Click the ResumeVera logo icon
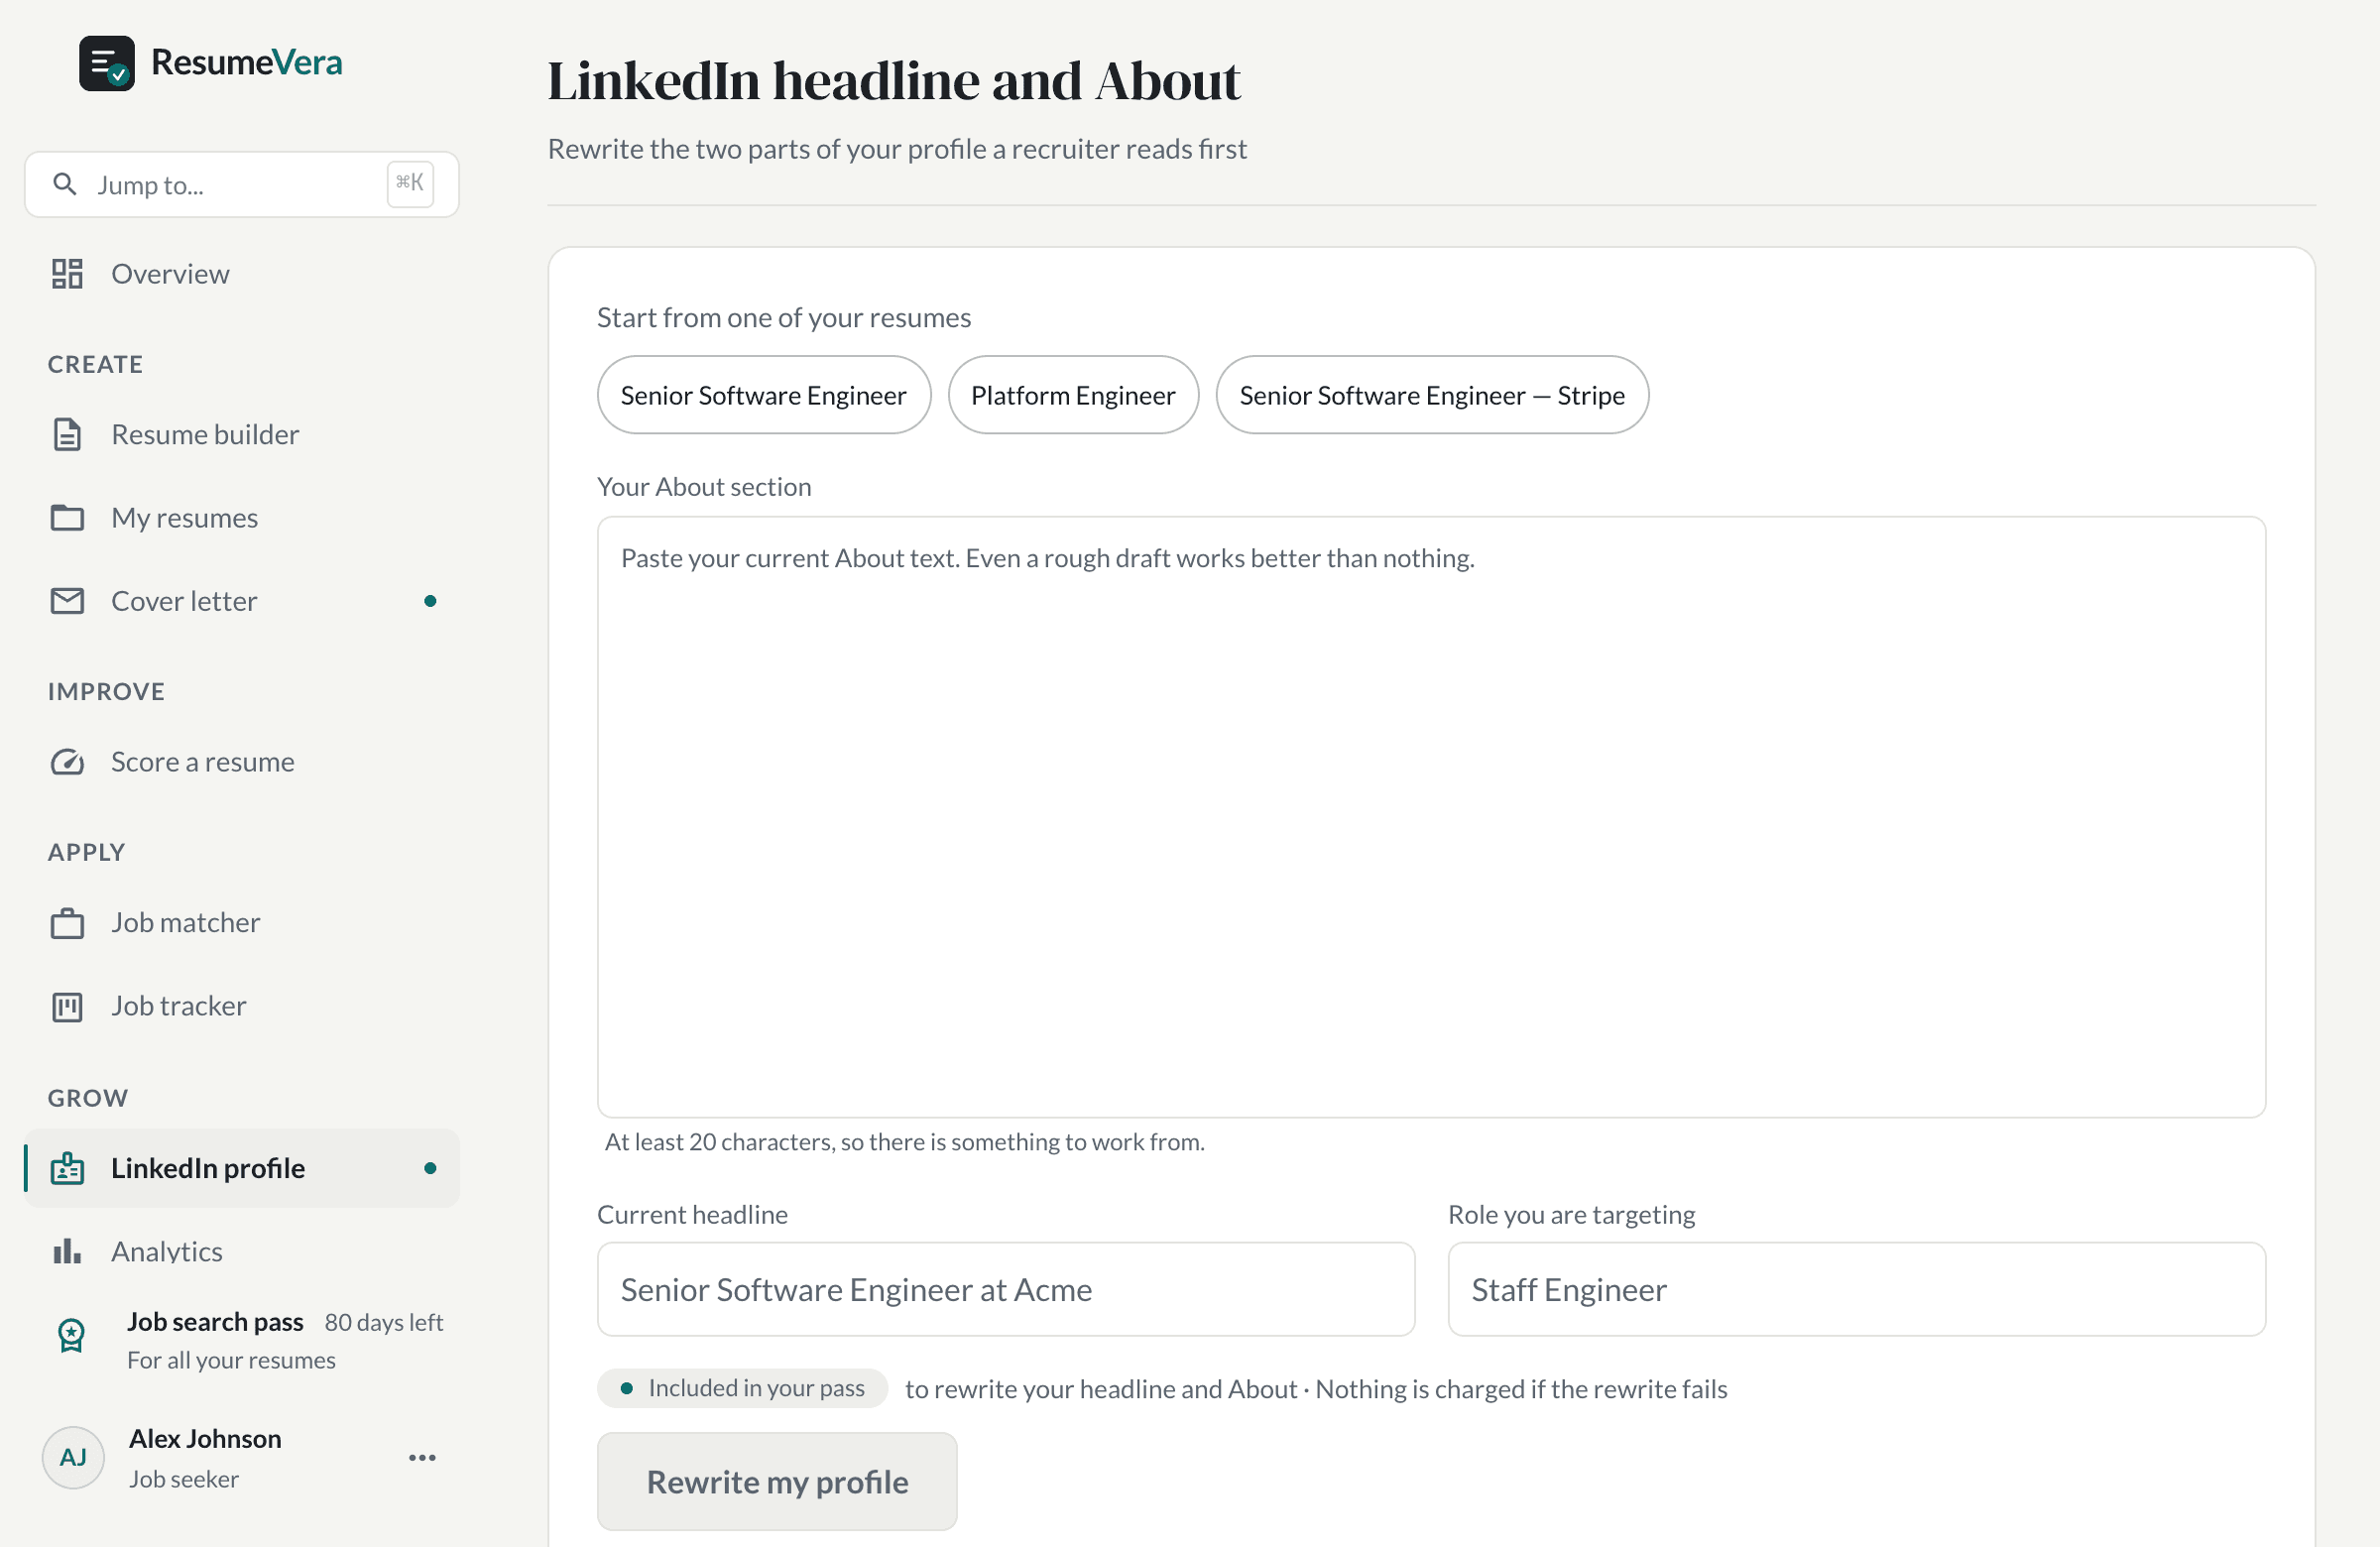 107,63
